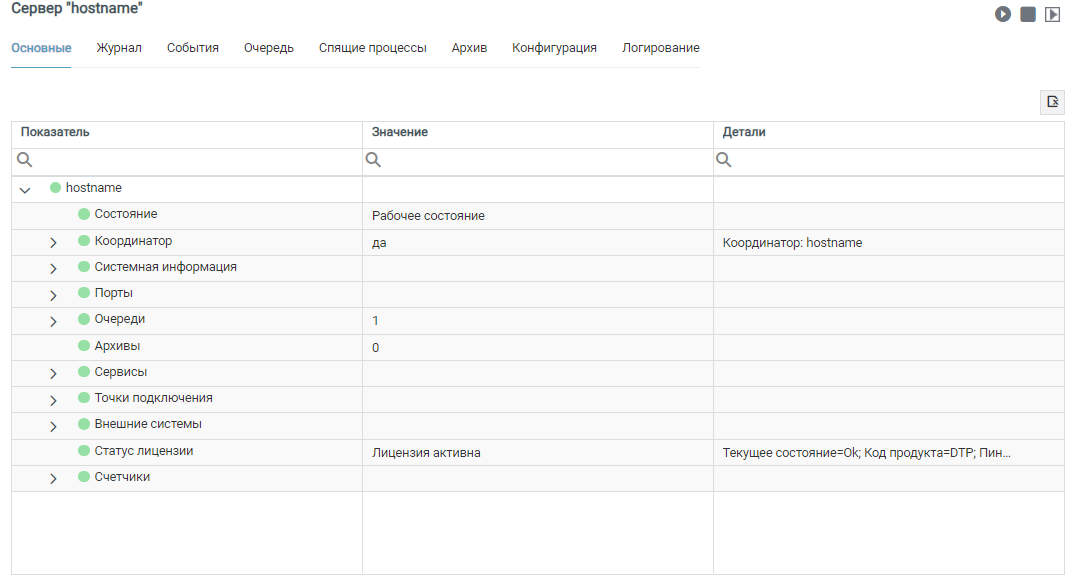Expand the Координатор row

pyautogui.click(x=53, y=242)
